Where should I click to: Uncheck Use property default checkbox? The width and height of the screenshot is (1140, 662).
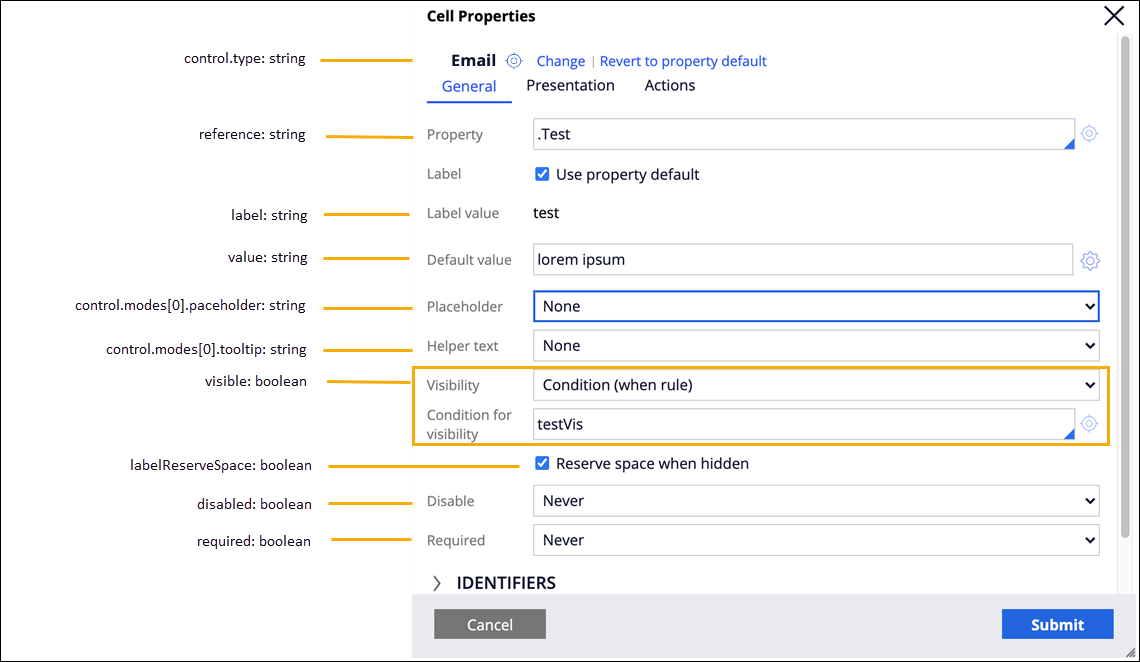click(542, 174)
